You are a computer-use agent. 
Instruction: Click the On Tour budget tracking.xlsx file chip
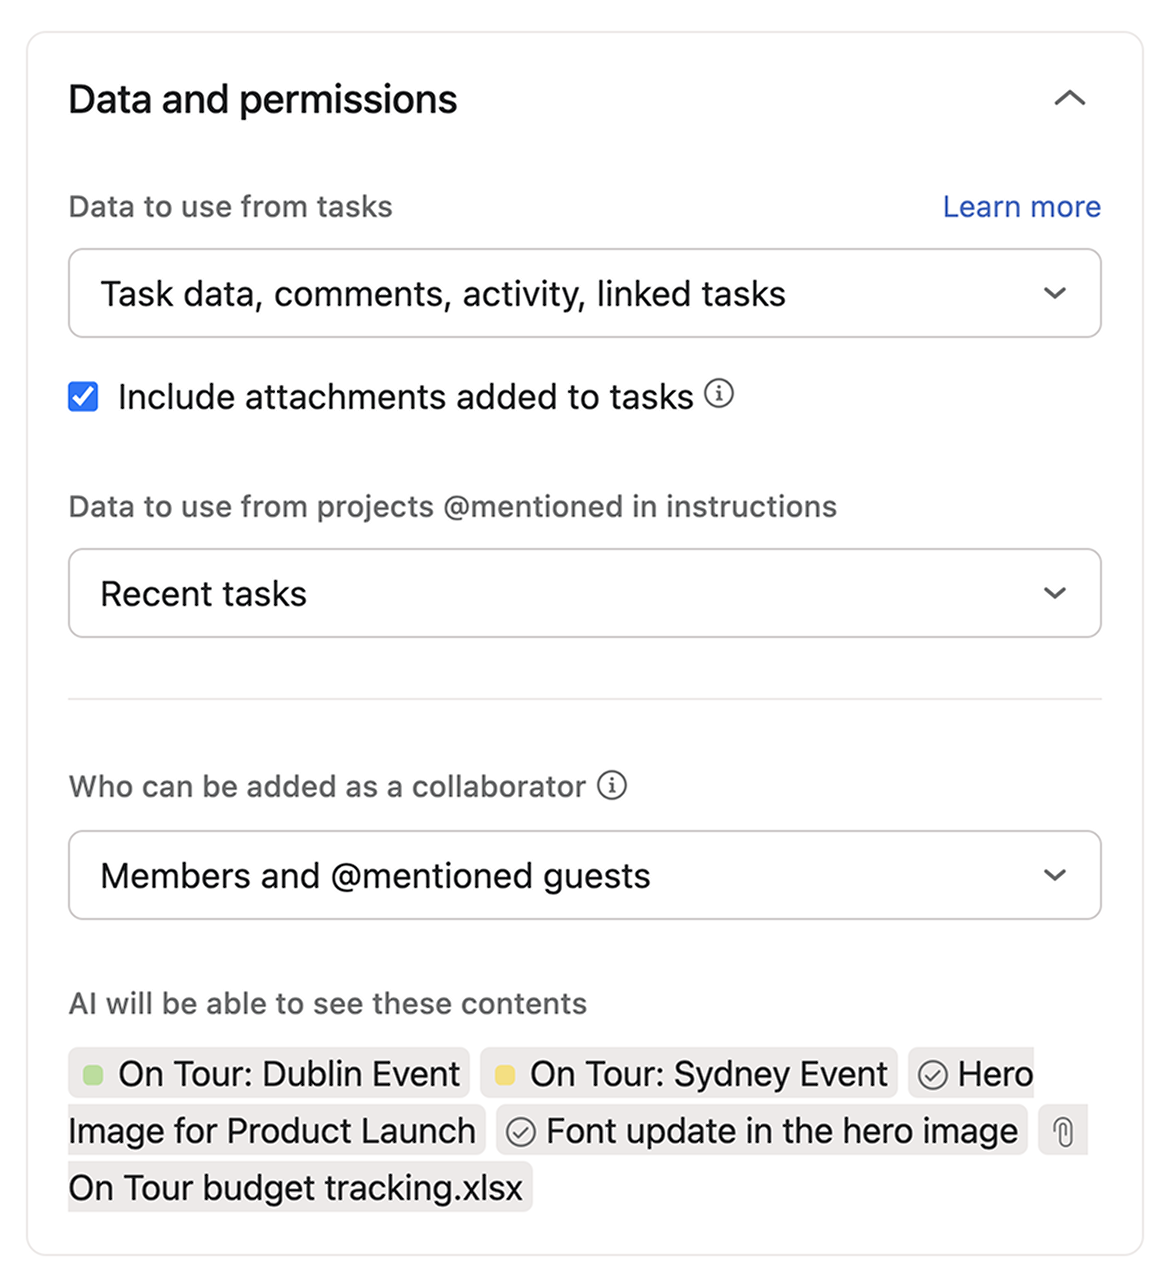click(296, 1188)
